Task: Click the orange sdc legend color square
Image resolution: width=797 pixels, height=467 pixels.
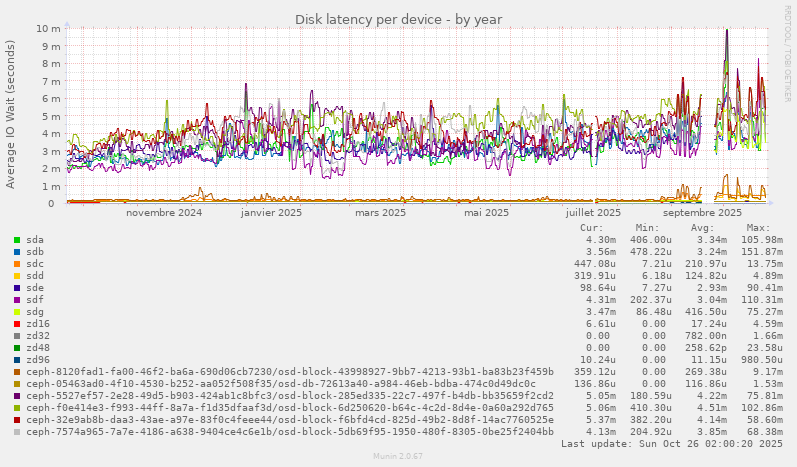Action: point(17,264)
